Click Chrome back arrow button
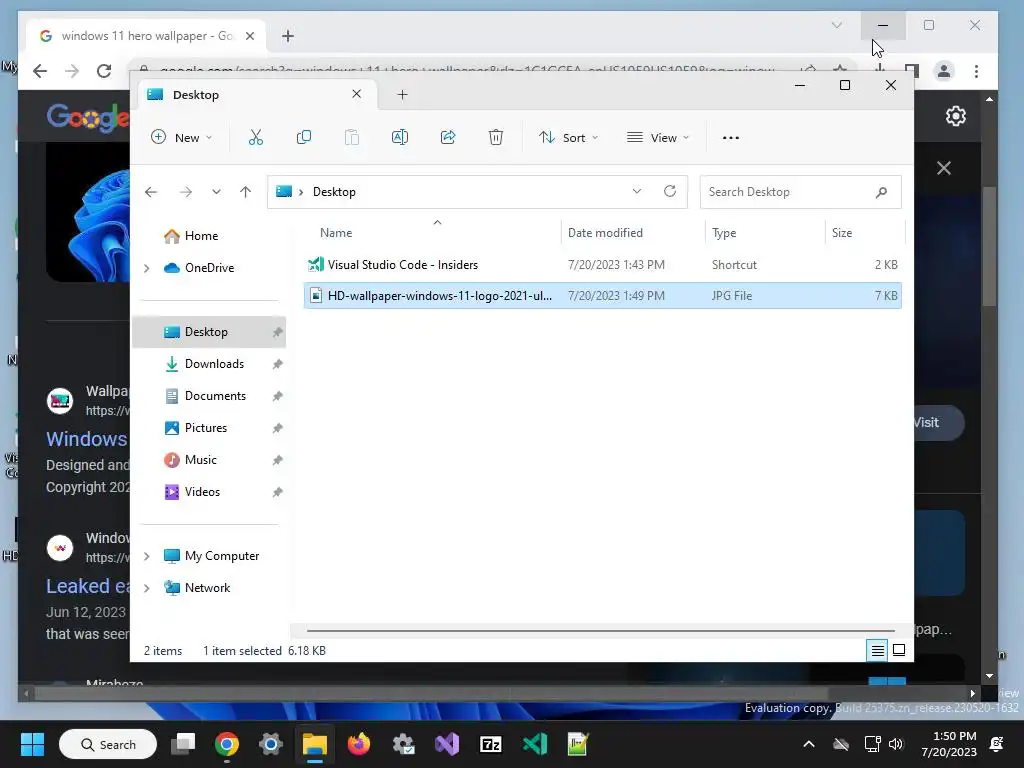Screen dimensions: 1024x768 pyautogui.click(x=40, y=71)
